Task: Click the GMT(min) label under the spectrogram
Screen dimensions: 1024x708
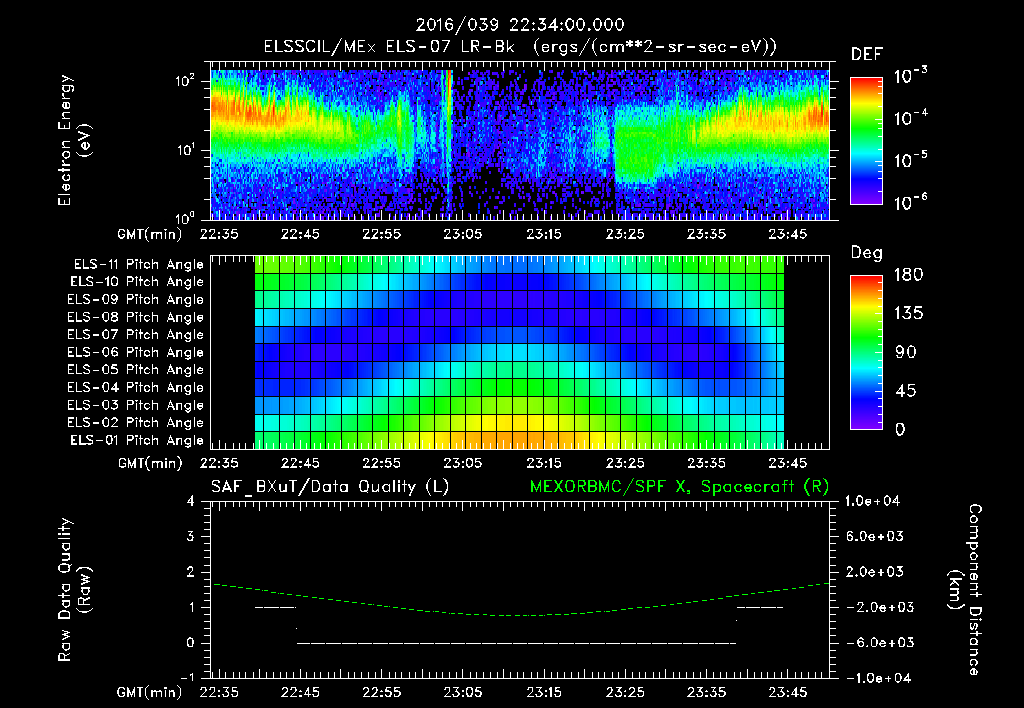Action: pos(149,234)
